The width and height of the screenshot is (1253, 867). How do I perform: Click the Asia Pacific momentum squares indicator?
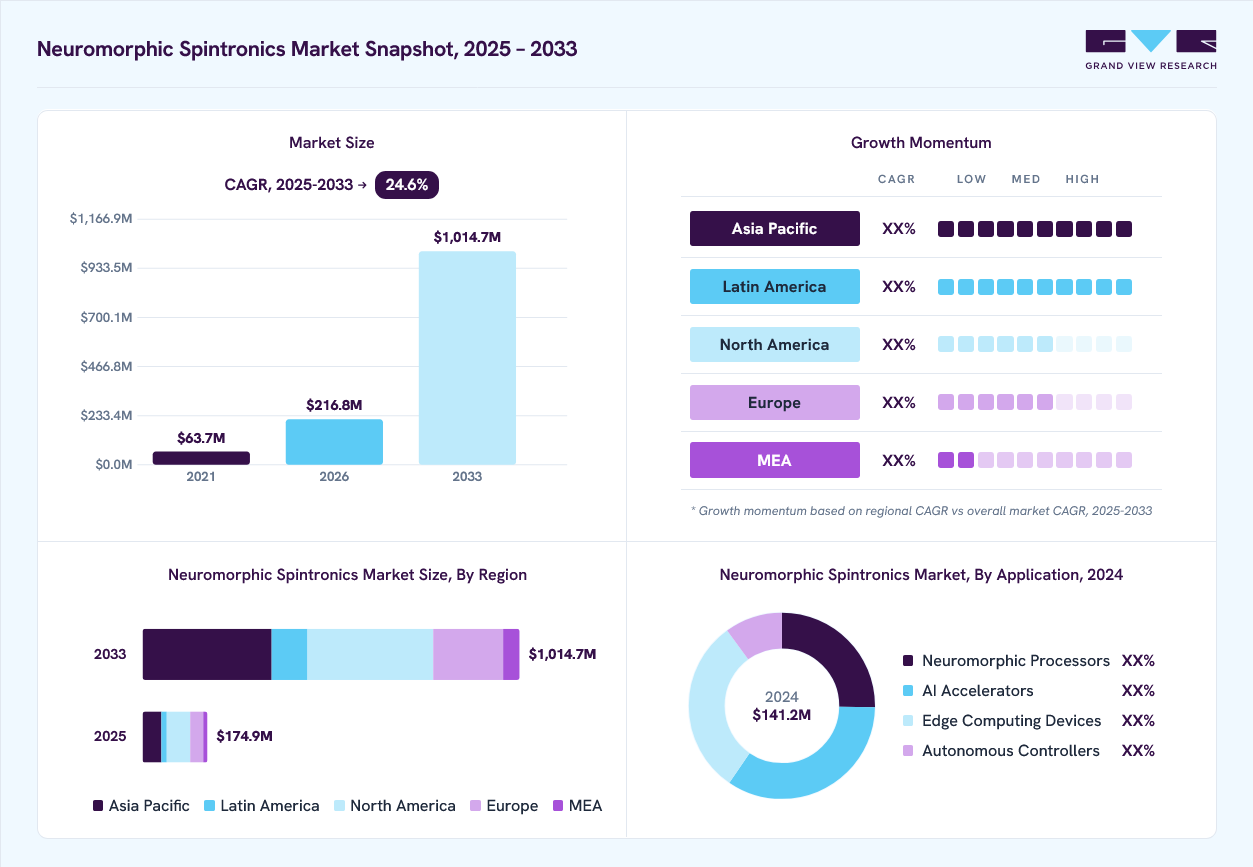1035,229
